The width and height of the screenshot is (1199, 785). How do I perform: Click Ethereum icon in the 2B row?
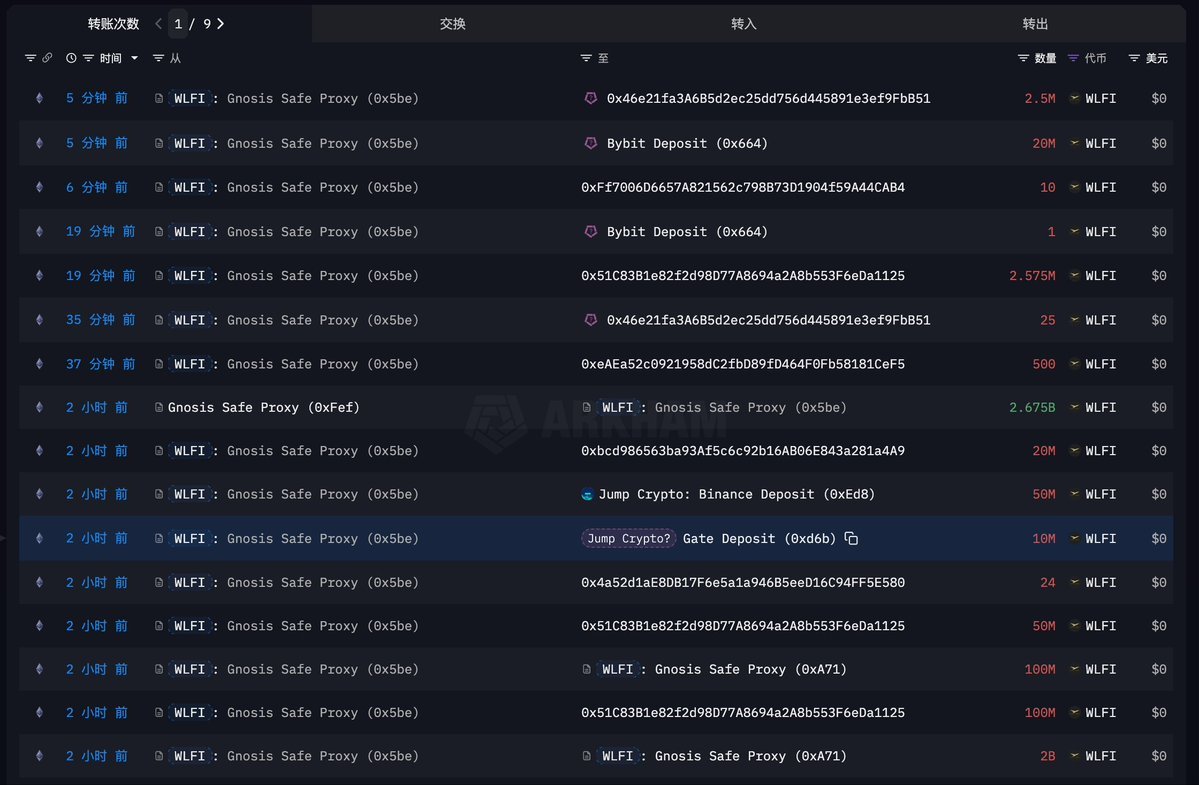(x=39, y=756)
